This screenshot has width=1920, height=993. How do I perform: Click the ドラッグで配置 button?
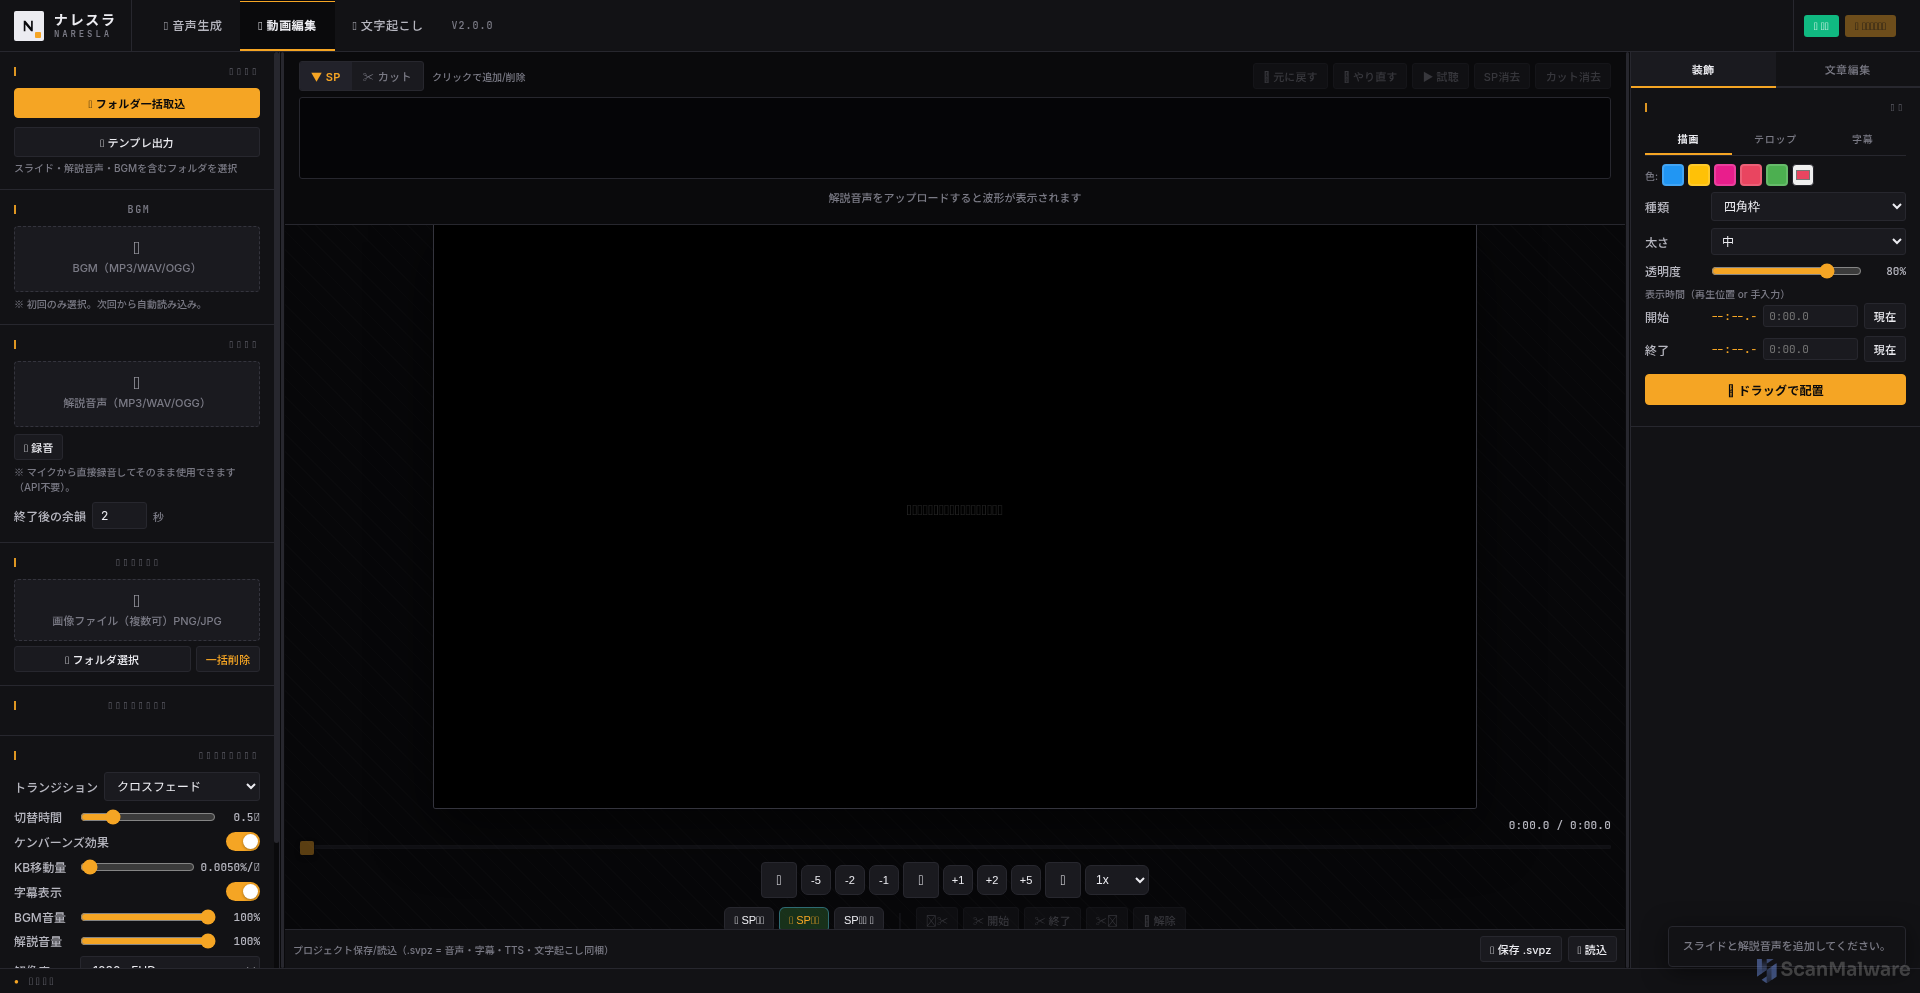[x=1775, y=390]
